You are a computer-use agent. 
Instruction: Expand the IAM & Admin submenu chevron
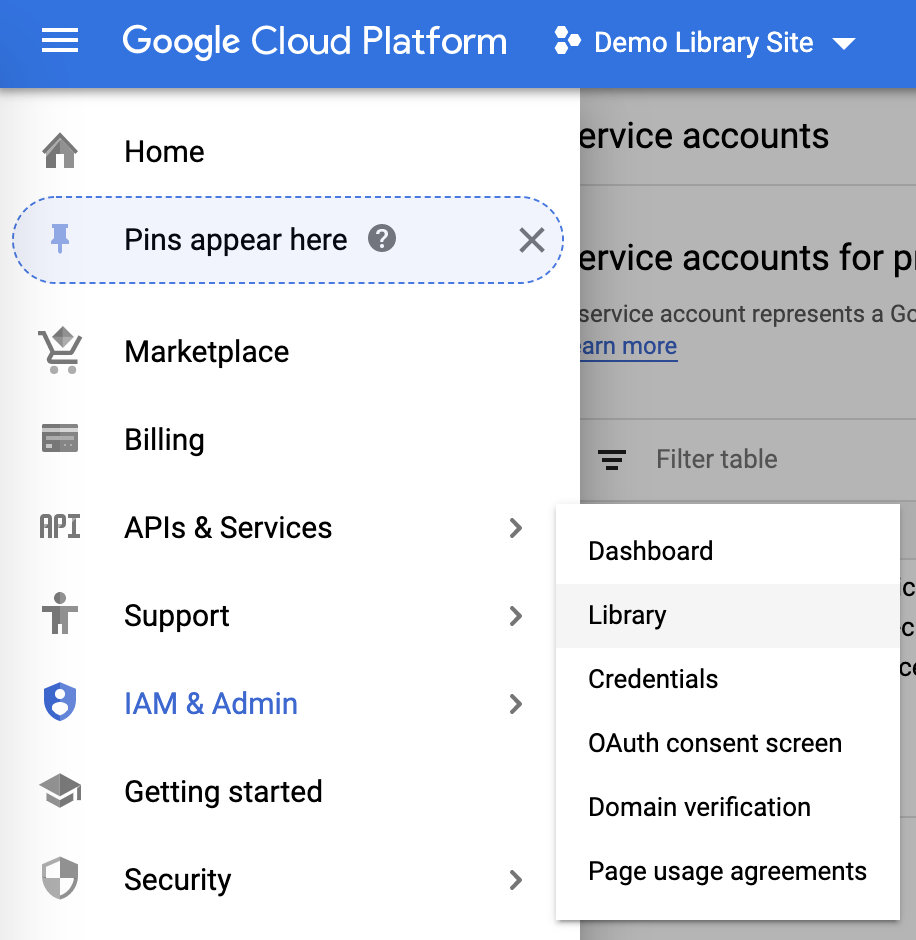click(x=516, y=704)
